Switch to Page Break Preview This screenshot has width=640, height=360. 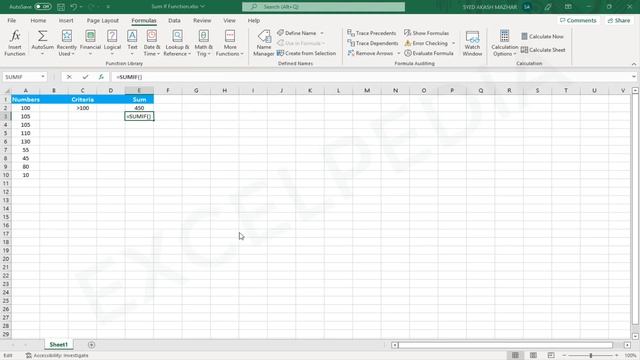pyautogui.click(x=551, y=356)
